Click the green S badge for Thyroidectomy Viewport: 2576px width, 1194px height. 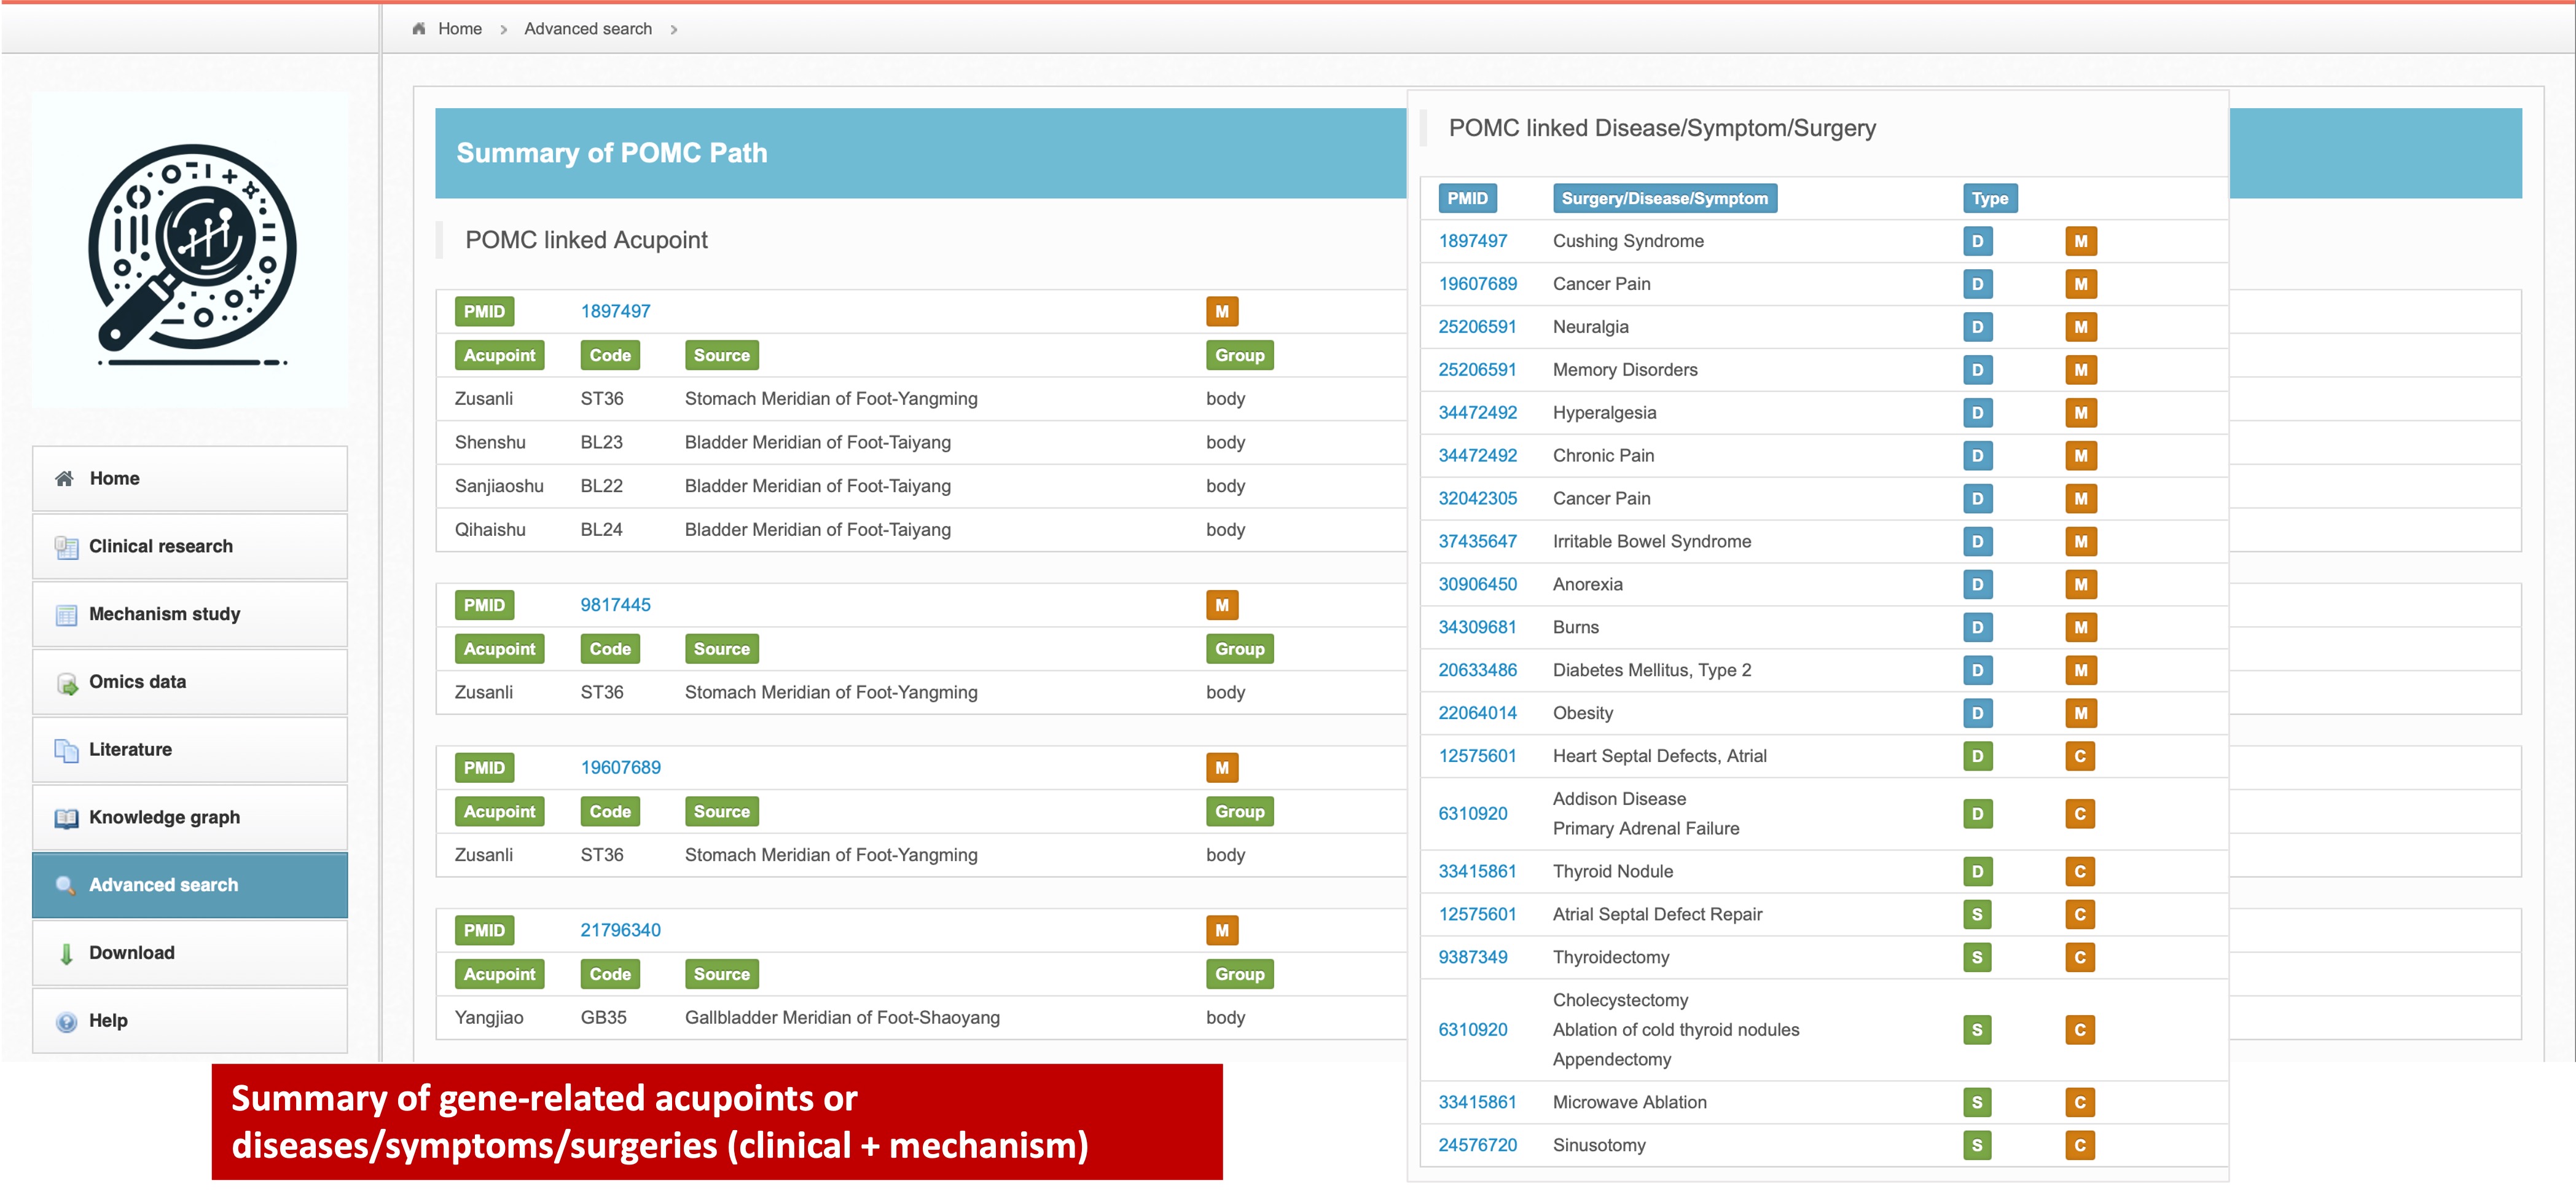(x=1976, y=957)
